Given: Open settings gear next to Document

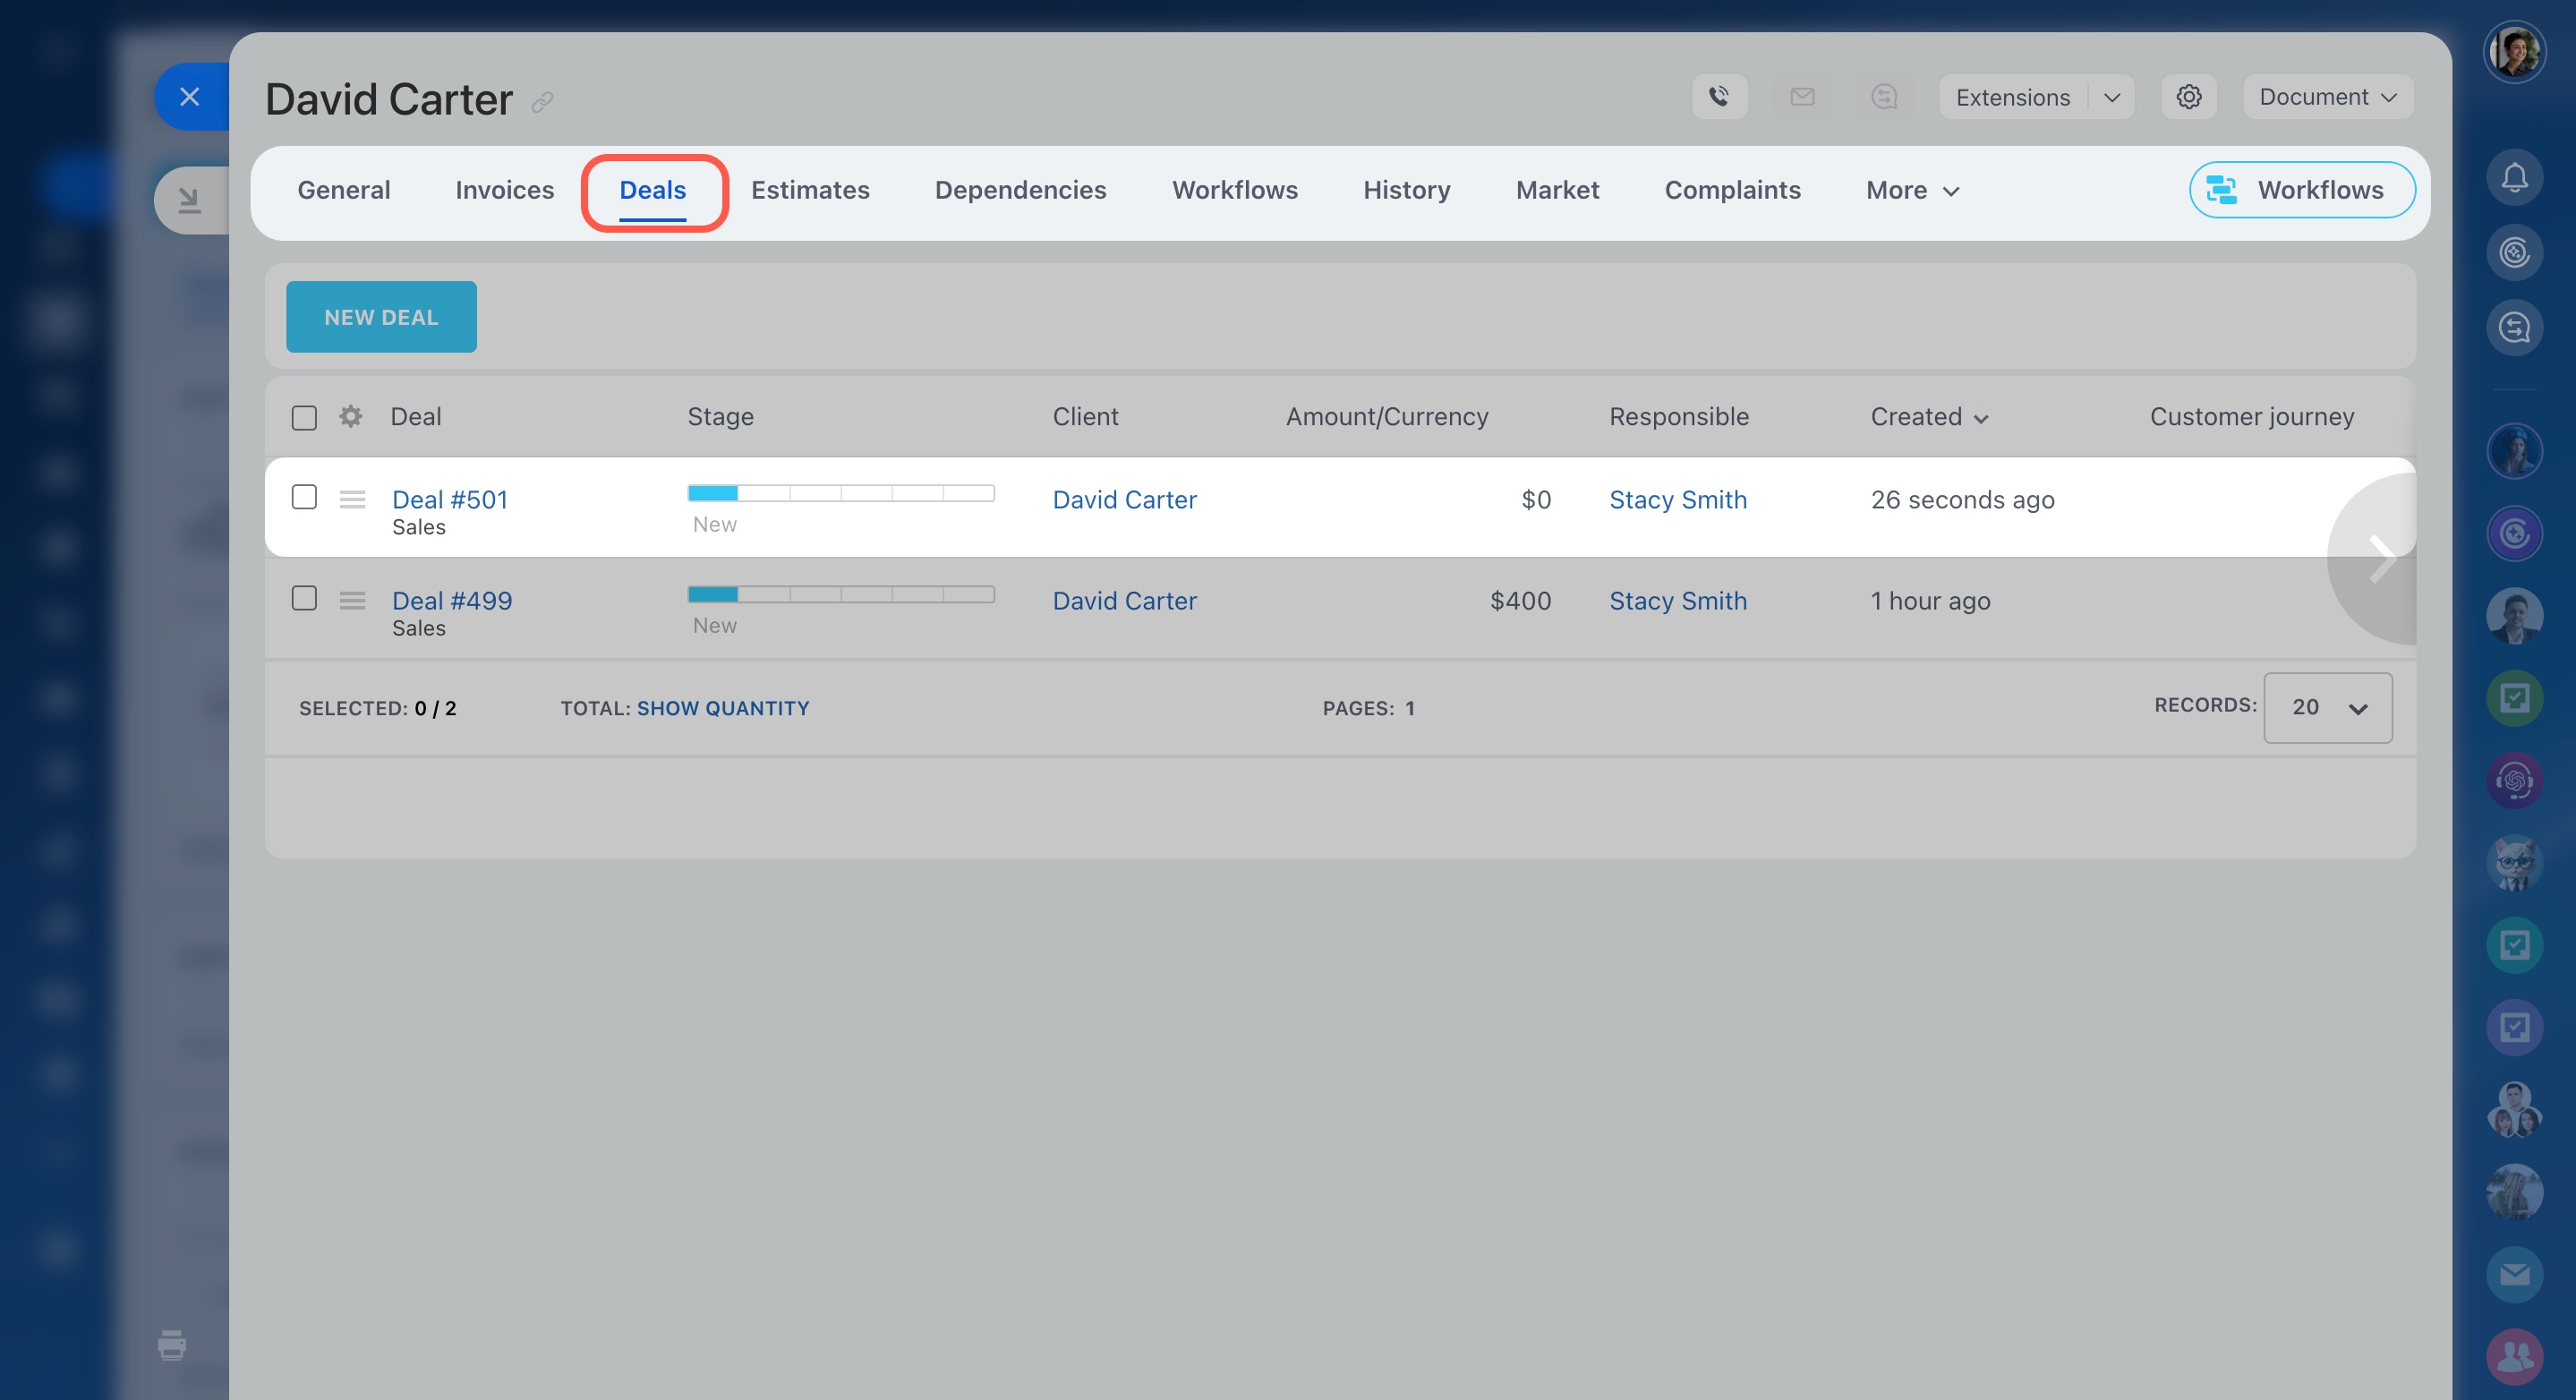Looking at the screenshot, I should (2188, 97).
